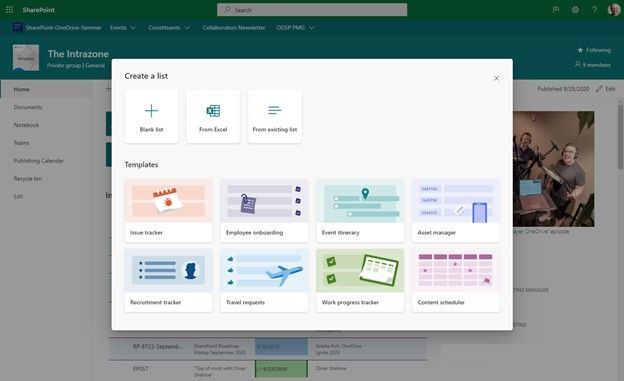The width and height of the screenshot is (624, 381).
Task: Click The Intrazone site logo
Action: click(x=26, y=58)
